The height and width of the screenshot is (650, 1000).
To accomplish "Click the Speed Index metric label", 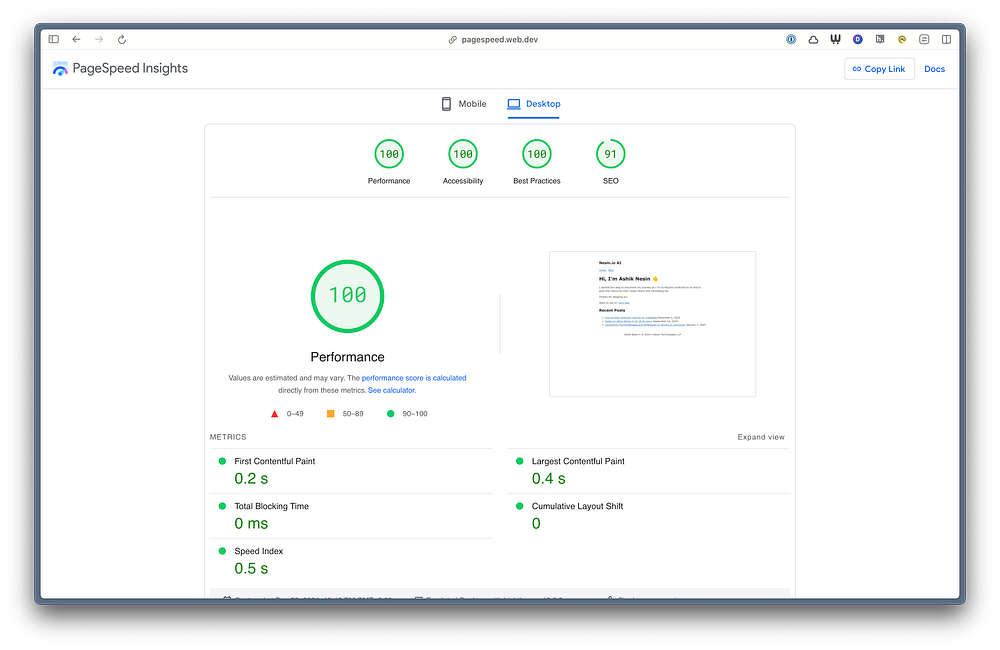I will pos(258,551).
